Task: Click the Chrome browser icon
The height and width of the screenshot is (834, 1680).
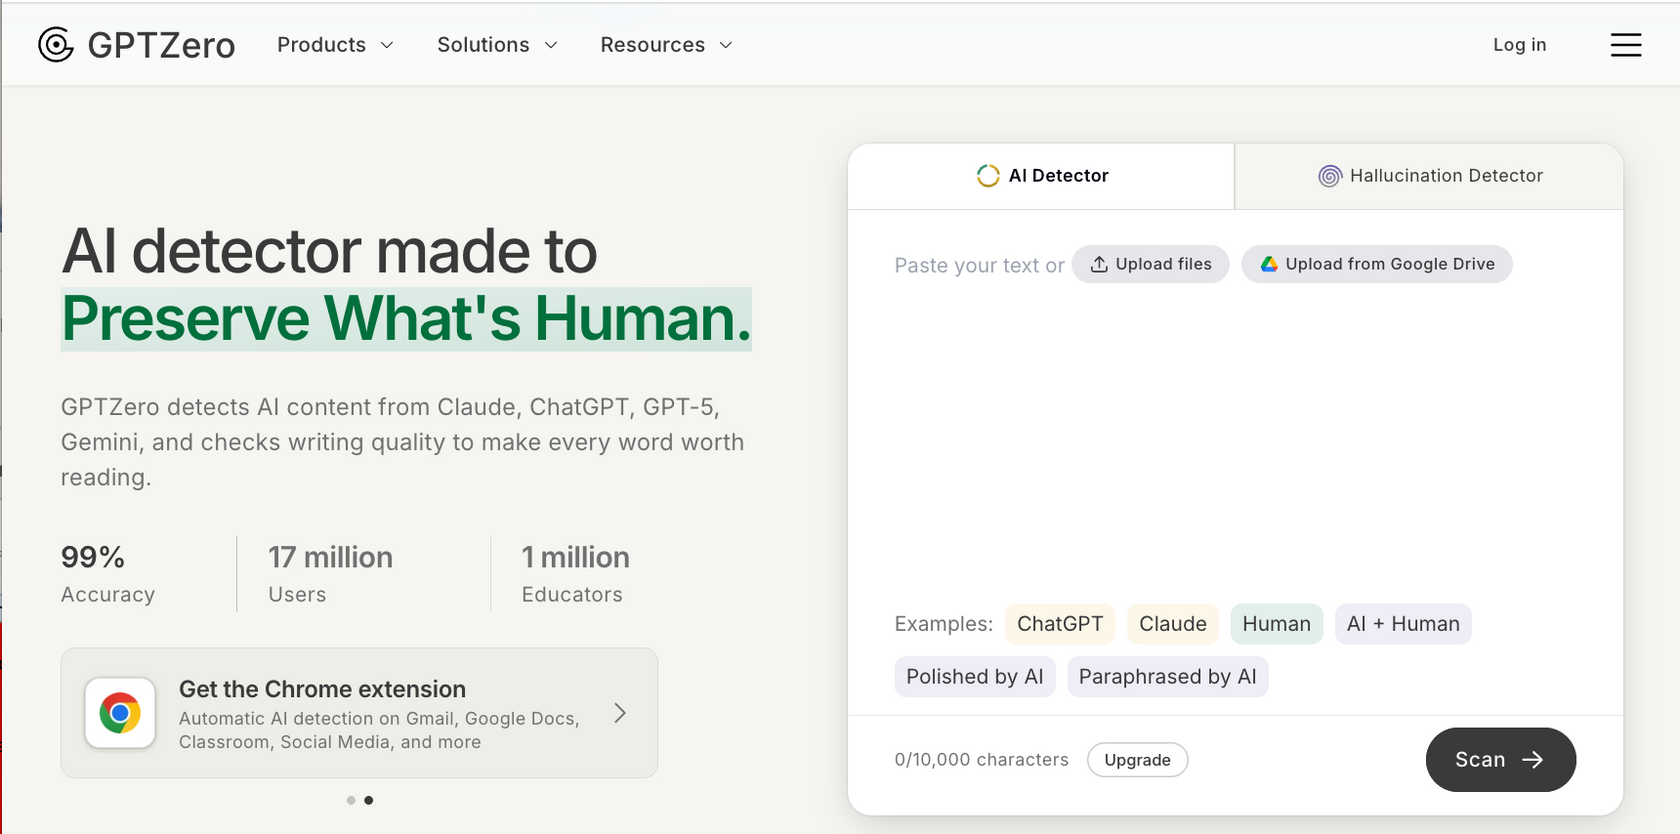Action: point(120,713)
